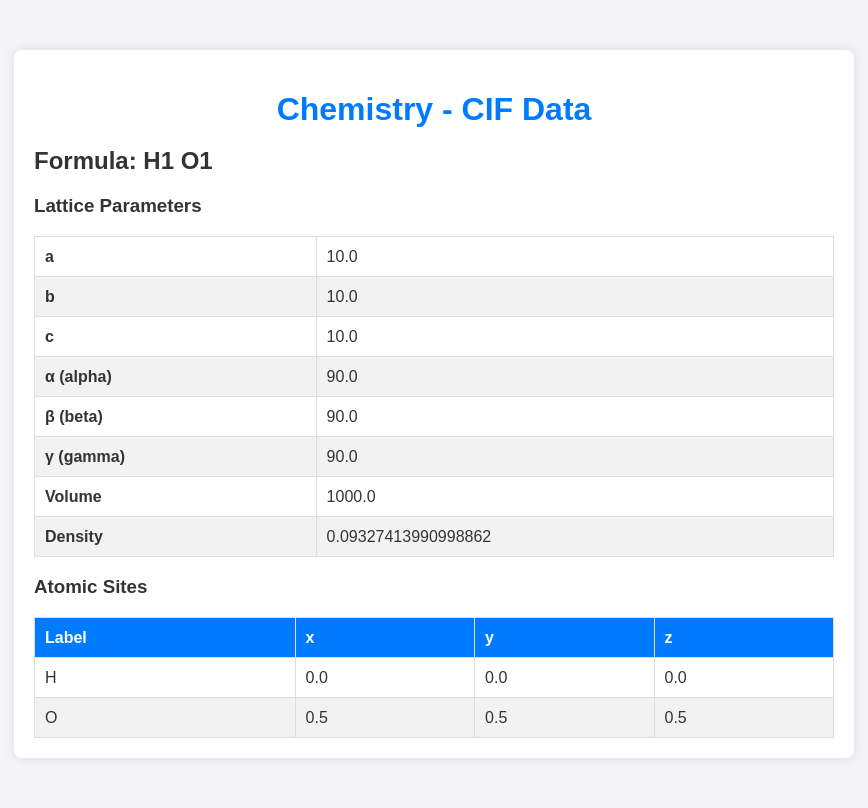Viewport: 868px width, 808px height.
Task: Select the b parameter row label
Action: click(x=50, y=297)
